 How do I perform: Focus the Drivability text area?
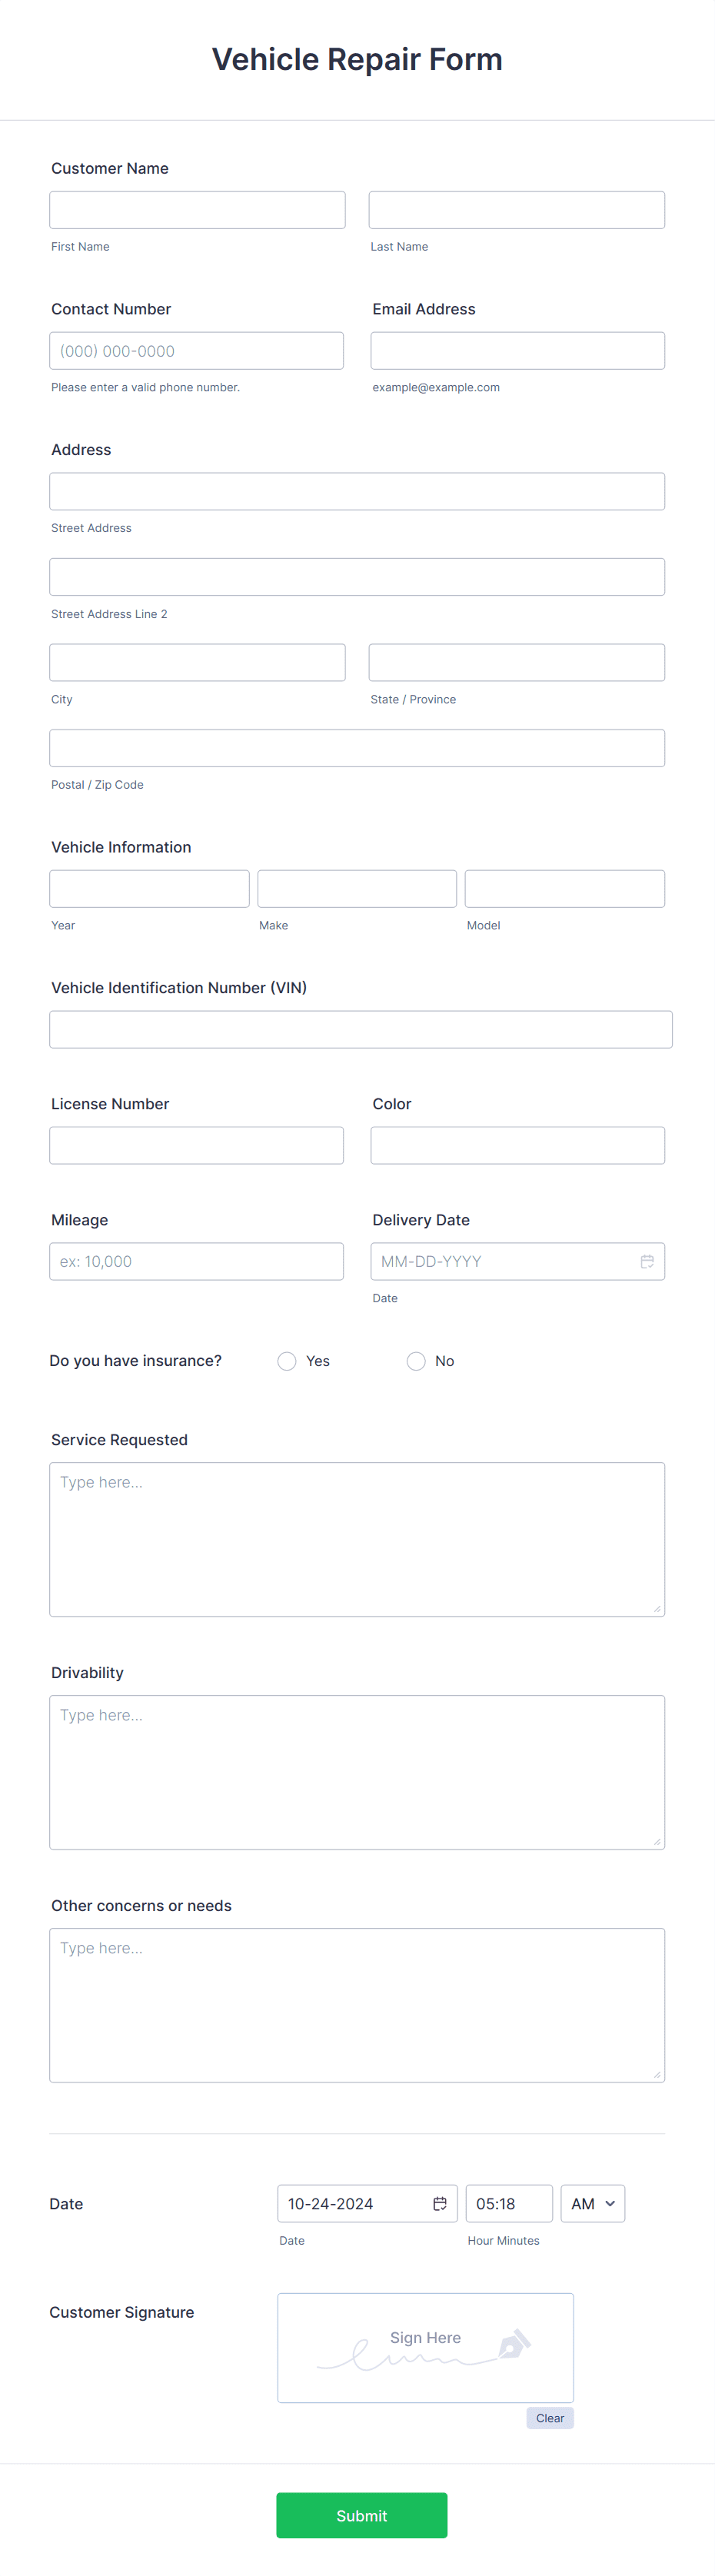(x=357, y=1772)
